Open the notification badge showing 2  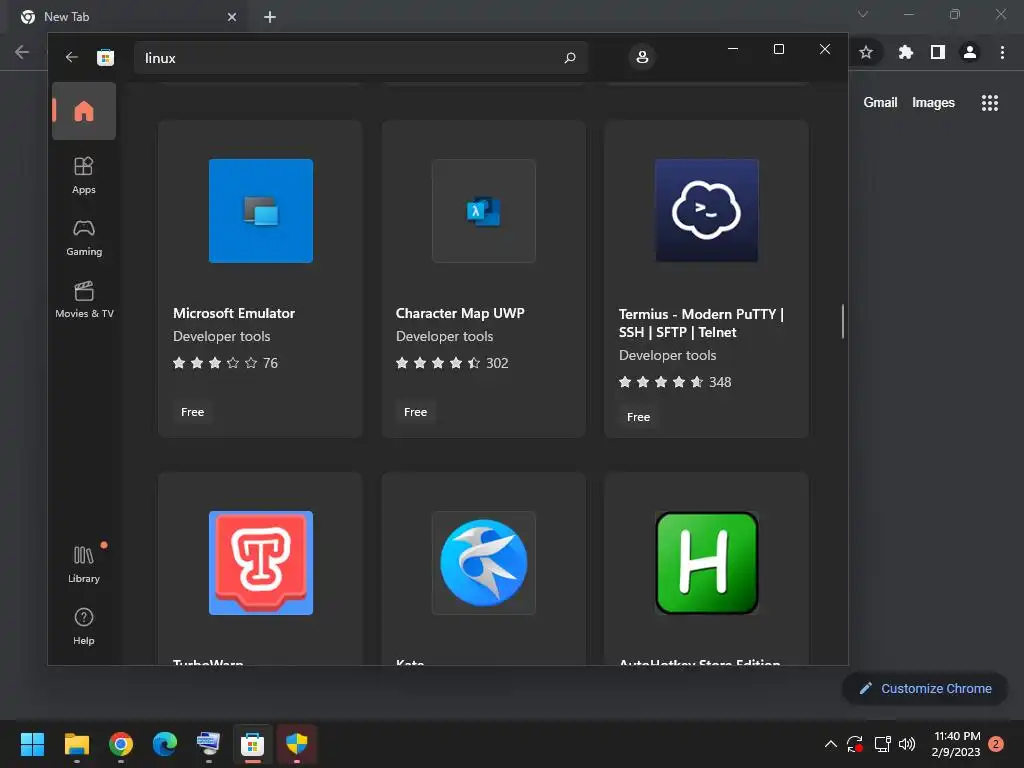[x=996, y=744]
